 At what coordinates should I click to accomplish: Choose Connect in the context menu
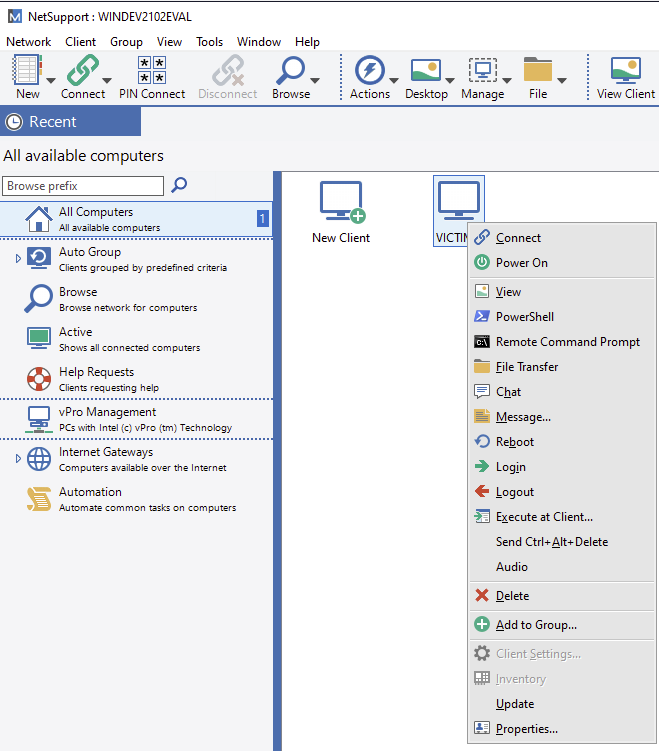(x=562, y=238)
